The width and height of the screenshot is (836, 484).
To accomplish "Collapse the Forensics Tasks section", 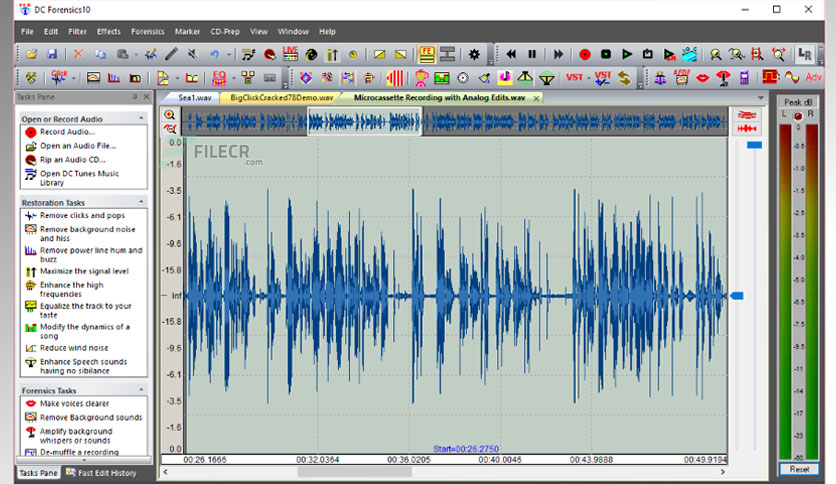I will 141,390.
